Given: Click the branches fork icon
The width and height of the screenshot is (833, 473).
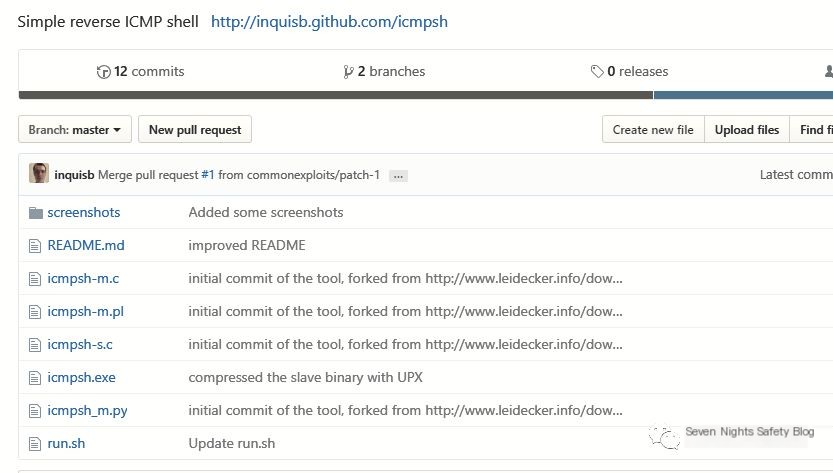Looking at the screenshot, I should [x=348, y=72].
